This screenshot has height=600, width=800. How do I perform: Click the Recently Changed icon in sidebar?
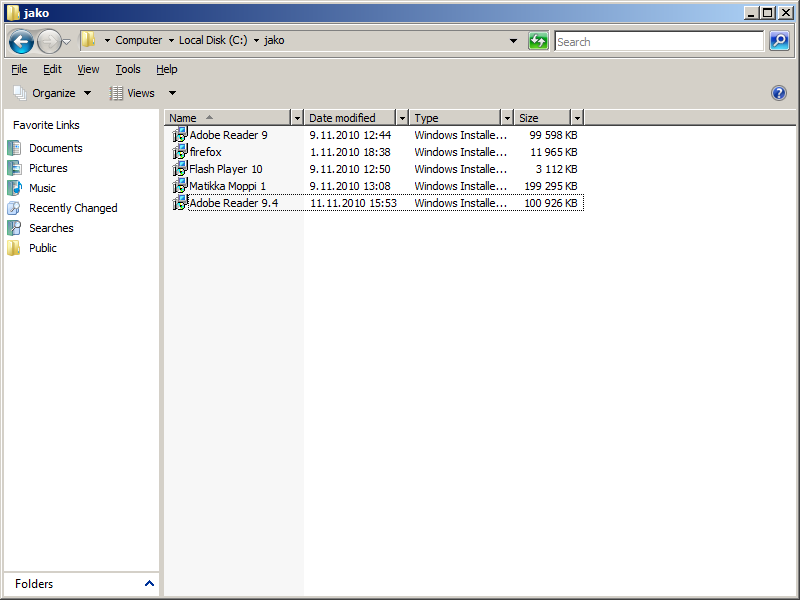pyautogui.click(x=14, y=208)
